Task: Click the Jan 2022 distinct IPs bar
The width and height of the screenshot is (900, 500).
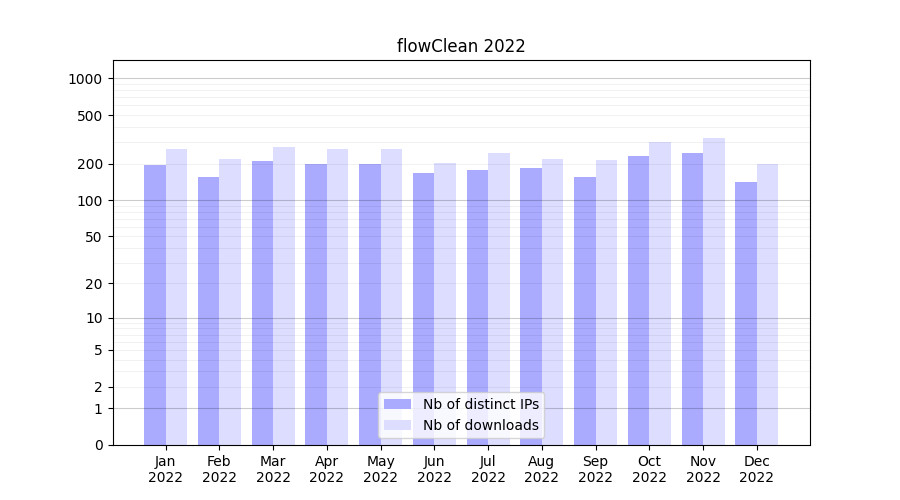Action: pos(155,305)
